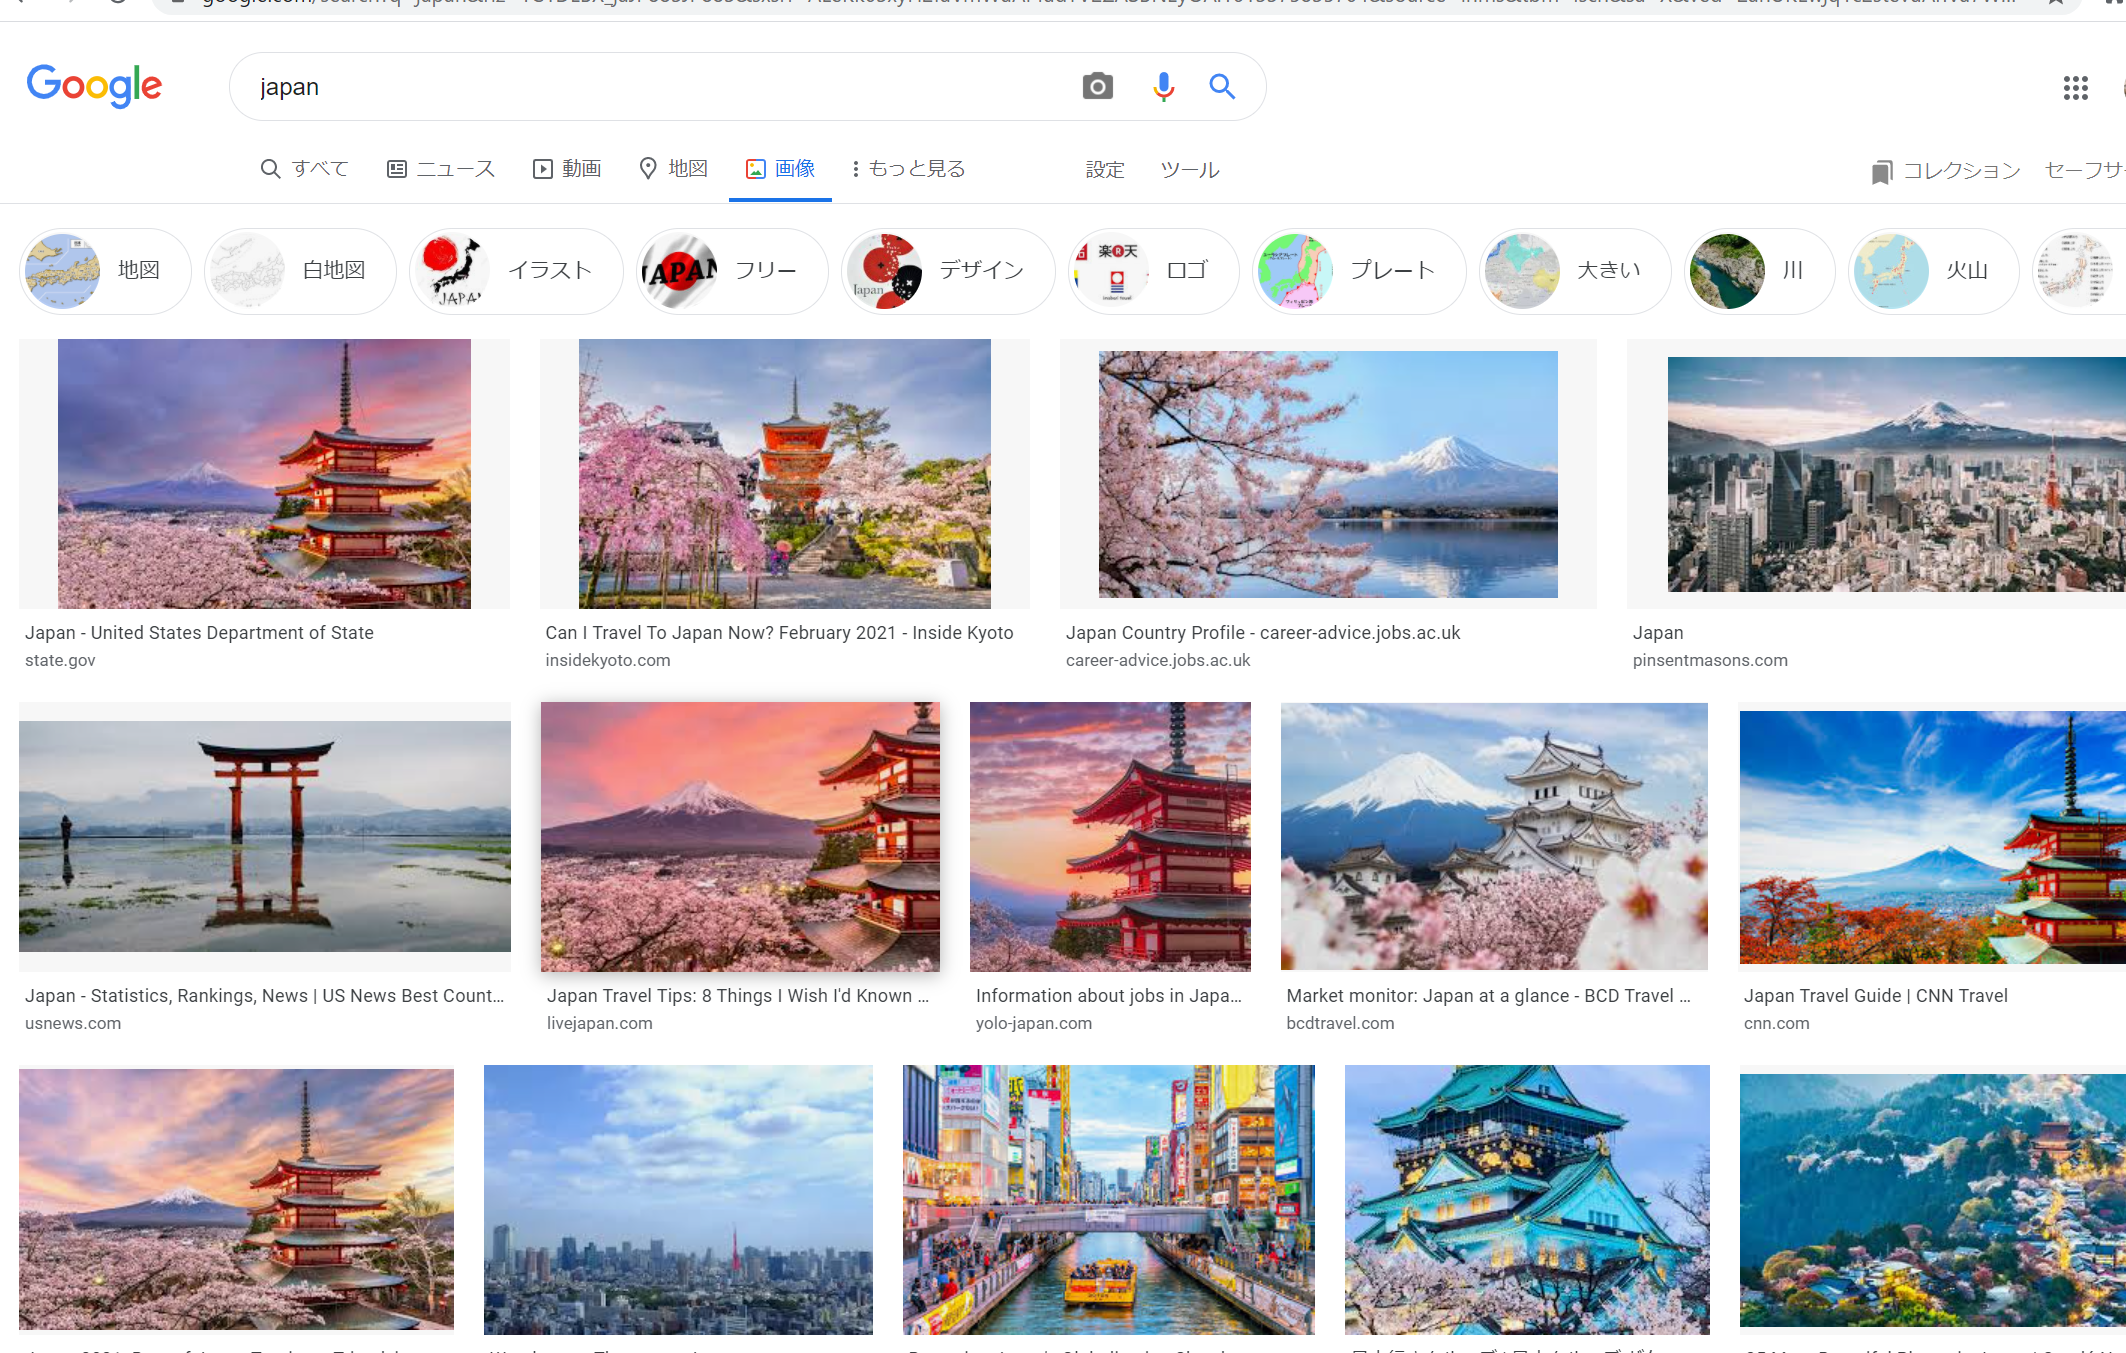Start voice search with microphone icon

(x=1162, y=87)
